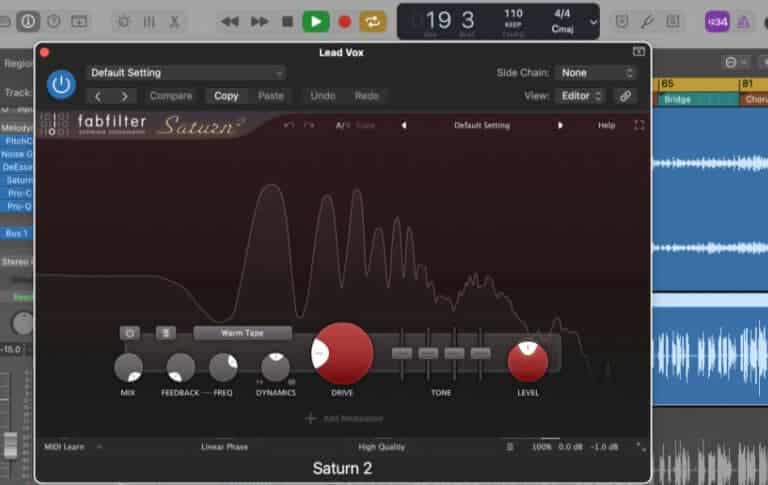Click the resize arrows icon in bottom bar
Viewport: 768px width, 485px height.
[641, 447]
